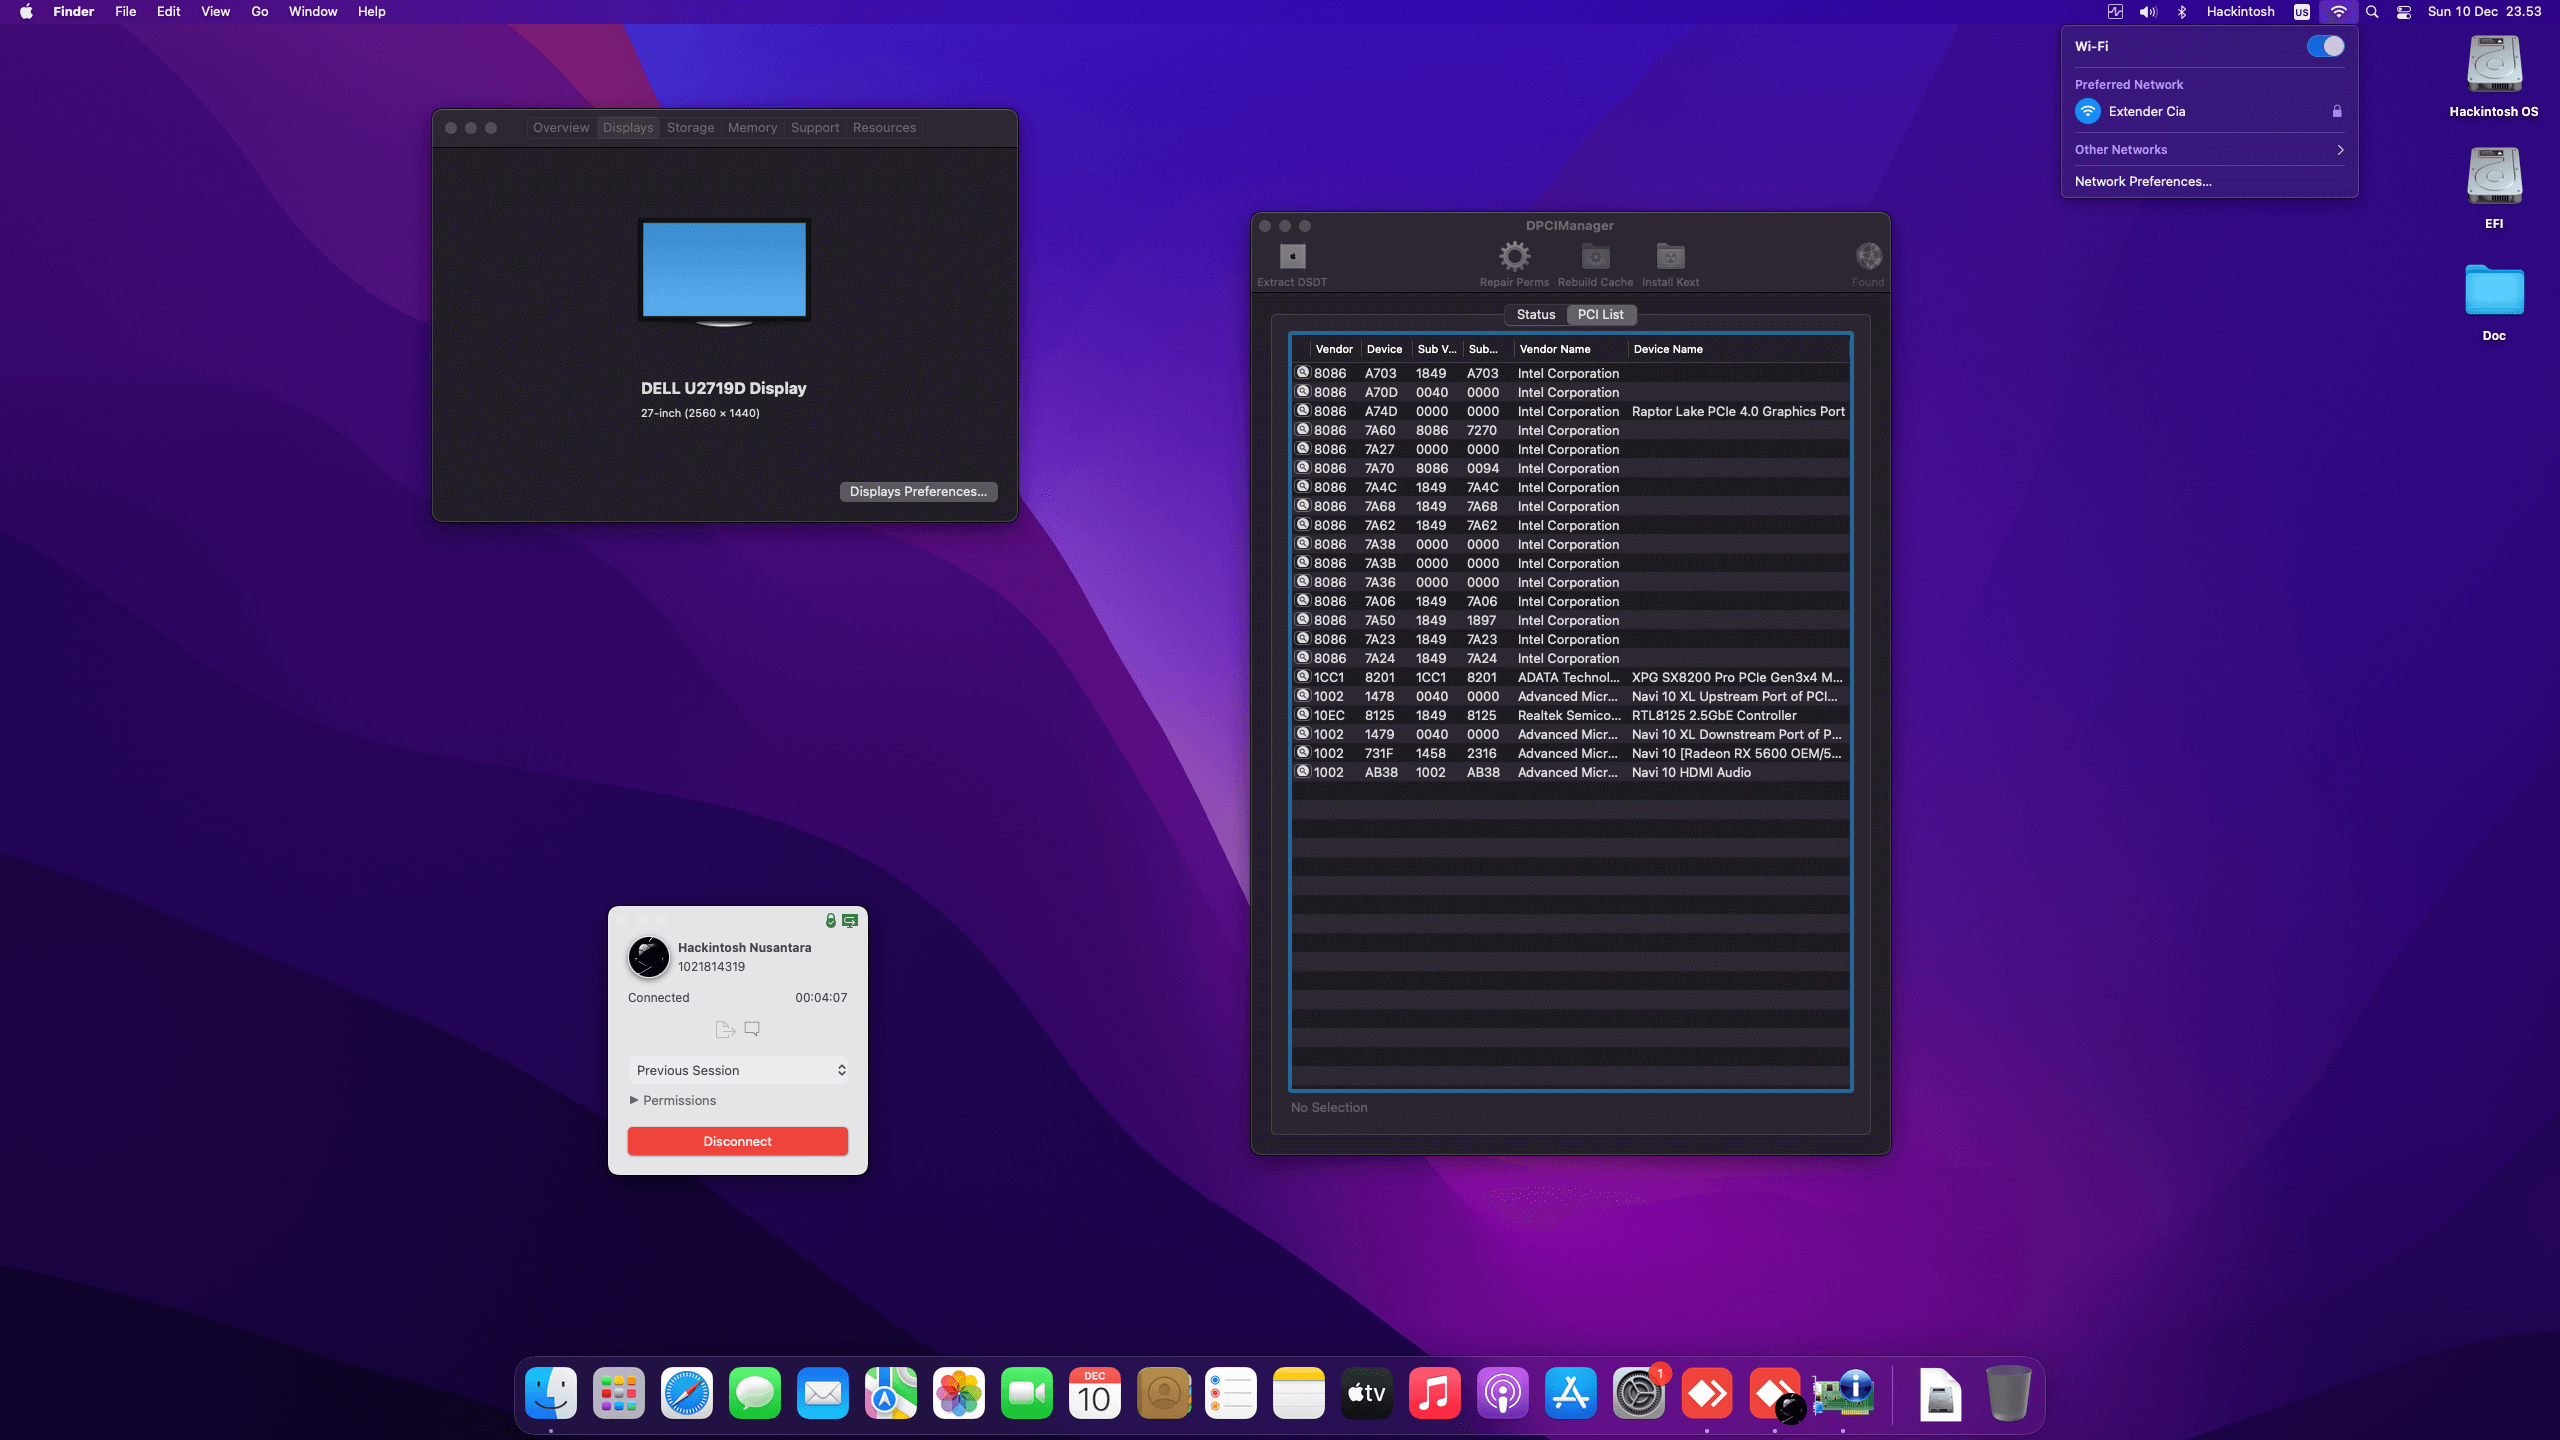
Task: Open the Support tab in About This Mac
Action: [x=815, y=128]
